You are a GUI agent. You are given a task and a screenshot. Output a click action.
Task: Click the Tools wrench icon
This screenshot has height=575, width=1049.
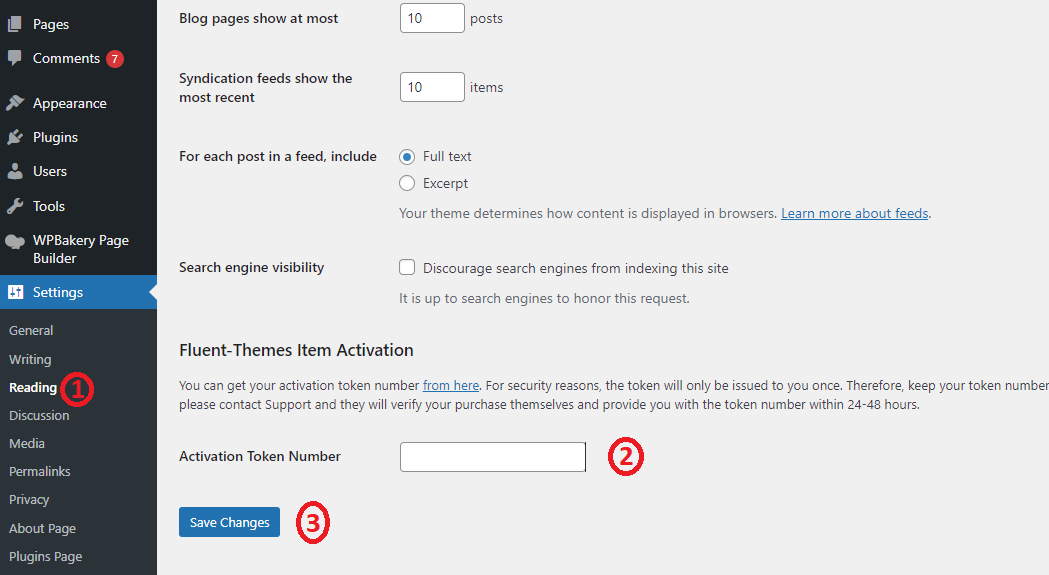pos(15,206)
